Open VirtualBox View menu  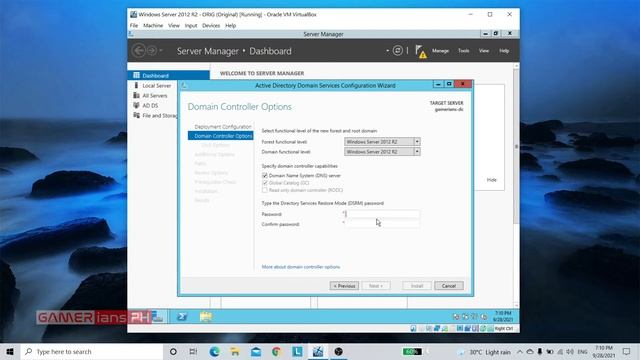(174, 25)
